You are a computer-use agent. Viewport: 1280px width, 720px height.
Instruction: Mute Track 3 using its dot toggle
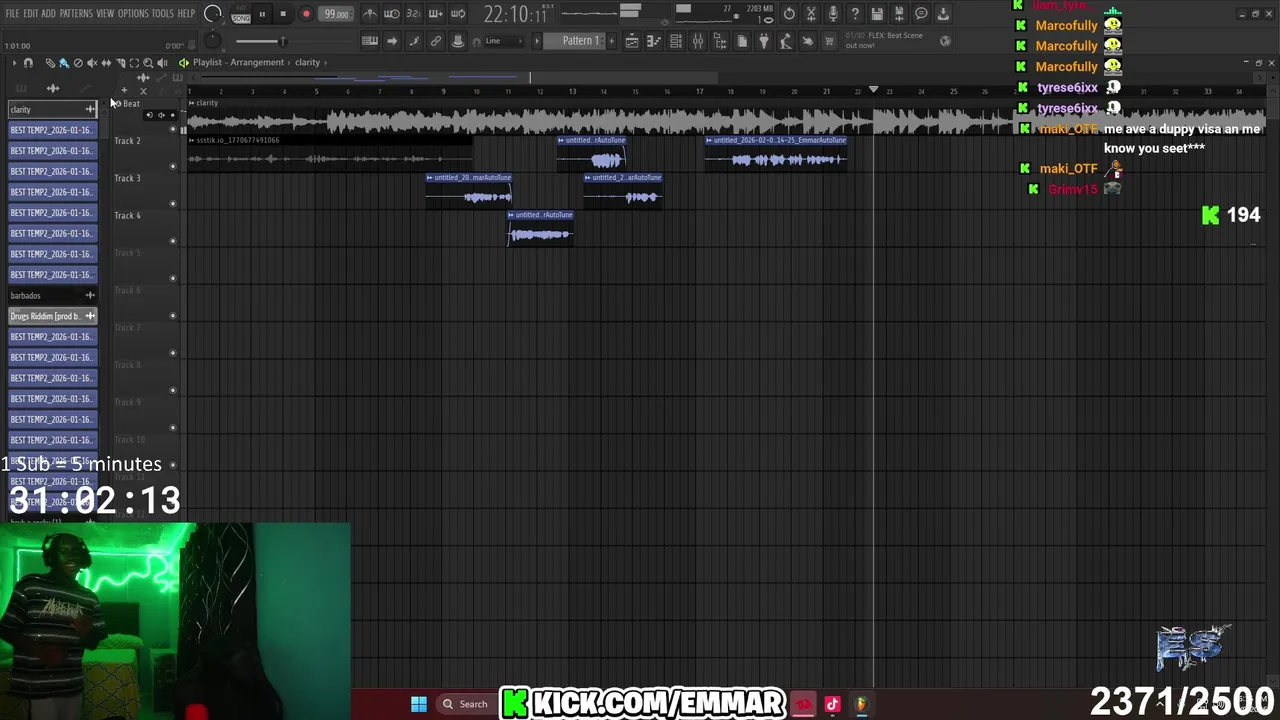[173, 204]
